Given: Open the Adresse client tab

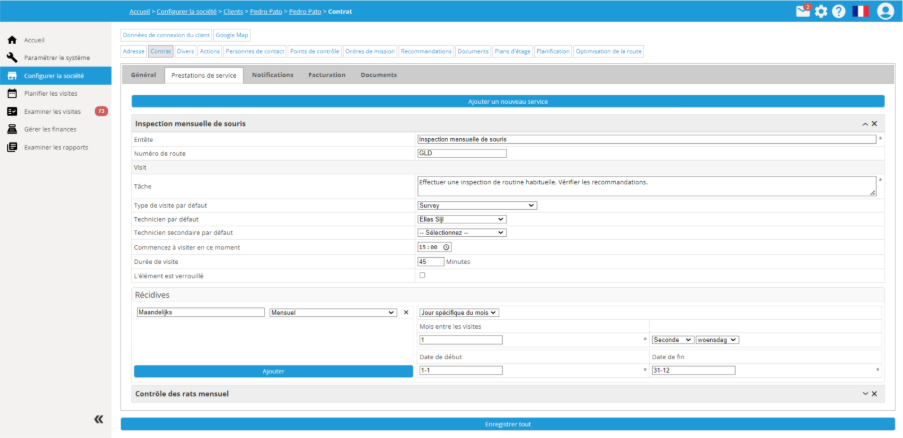Looking at the screenshot, I should (x=134, y=51).
